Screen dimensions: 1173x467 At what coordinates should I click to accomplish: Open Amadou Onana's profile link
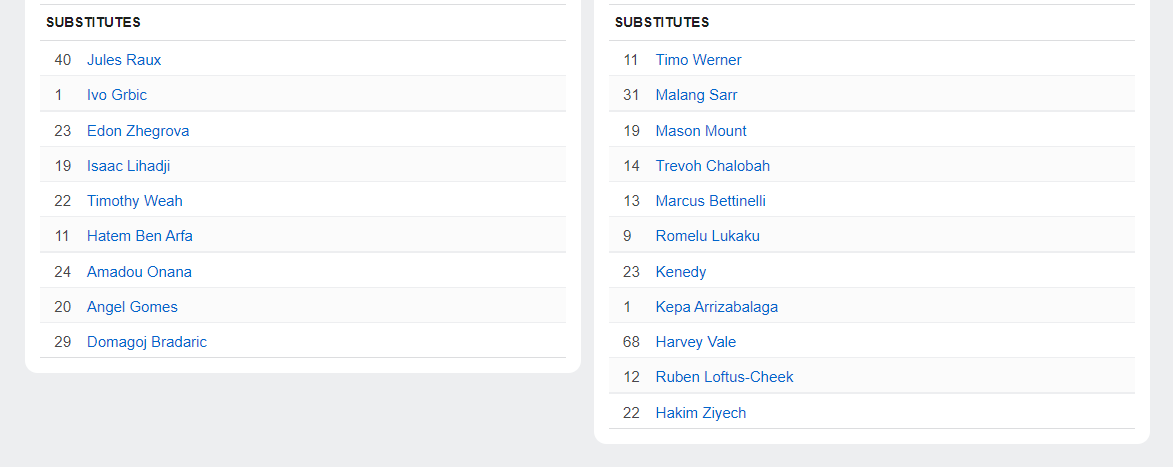pyautogui.click(x=139, y=272)
